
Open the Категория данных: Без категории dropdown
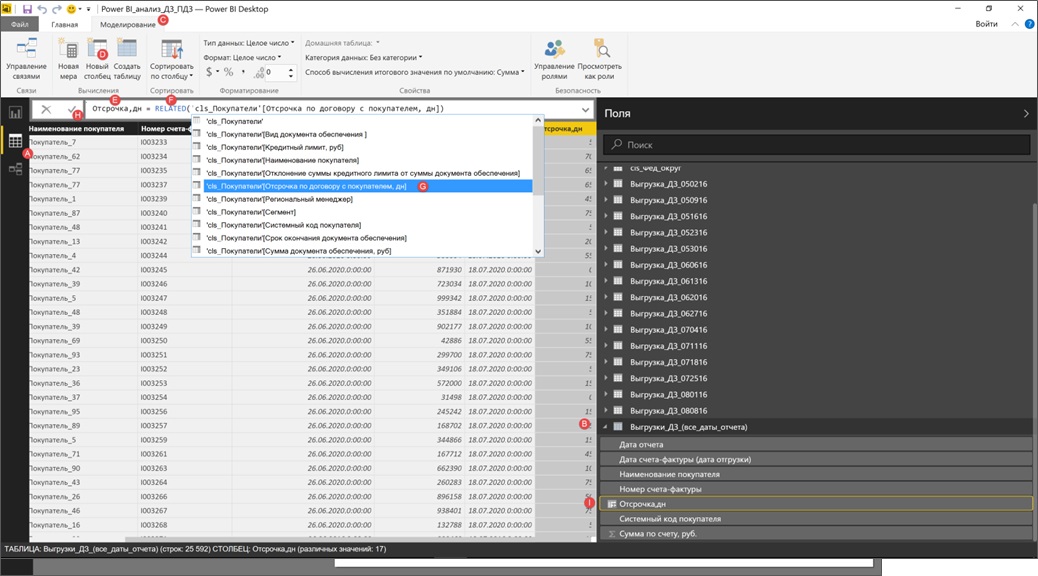pos(363,58)
